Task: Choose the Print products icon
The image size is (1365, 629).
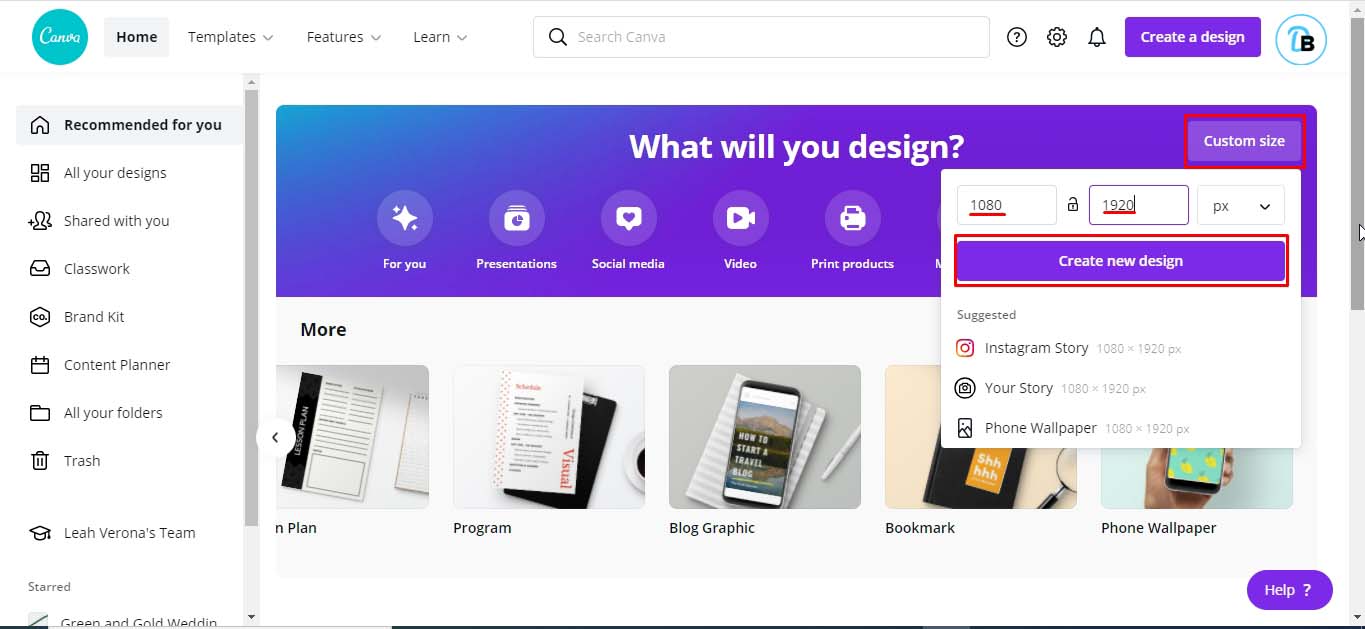Action: [x=853, y=218]
